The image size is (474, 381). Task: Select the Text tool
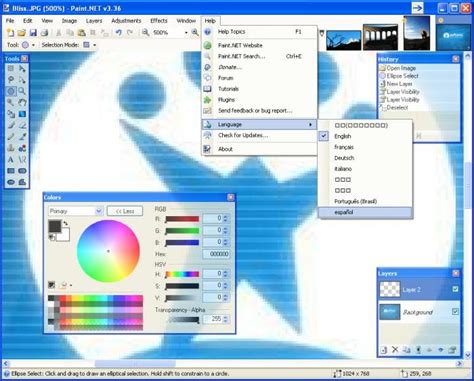pos(11,160)
